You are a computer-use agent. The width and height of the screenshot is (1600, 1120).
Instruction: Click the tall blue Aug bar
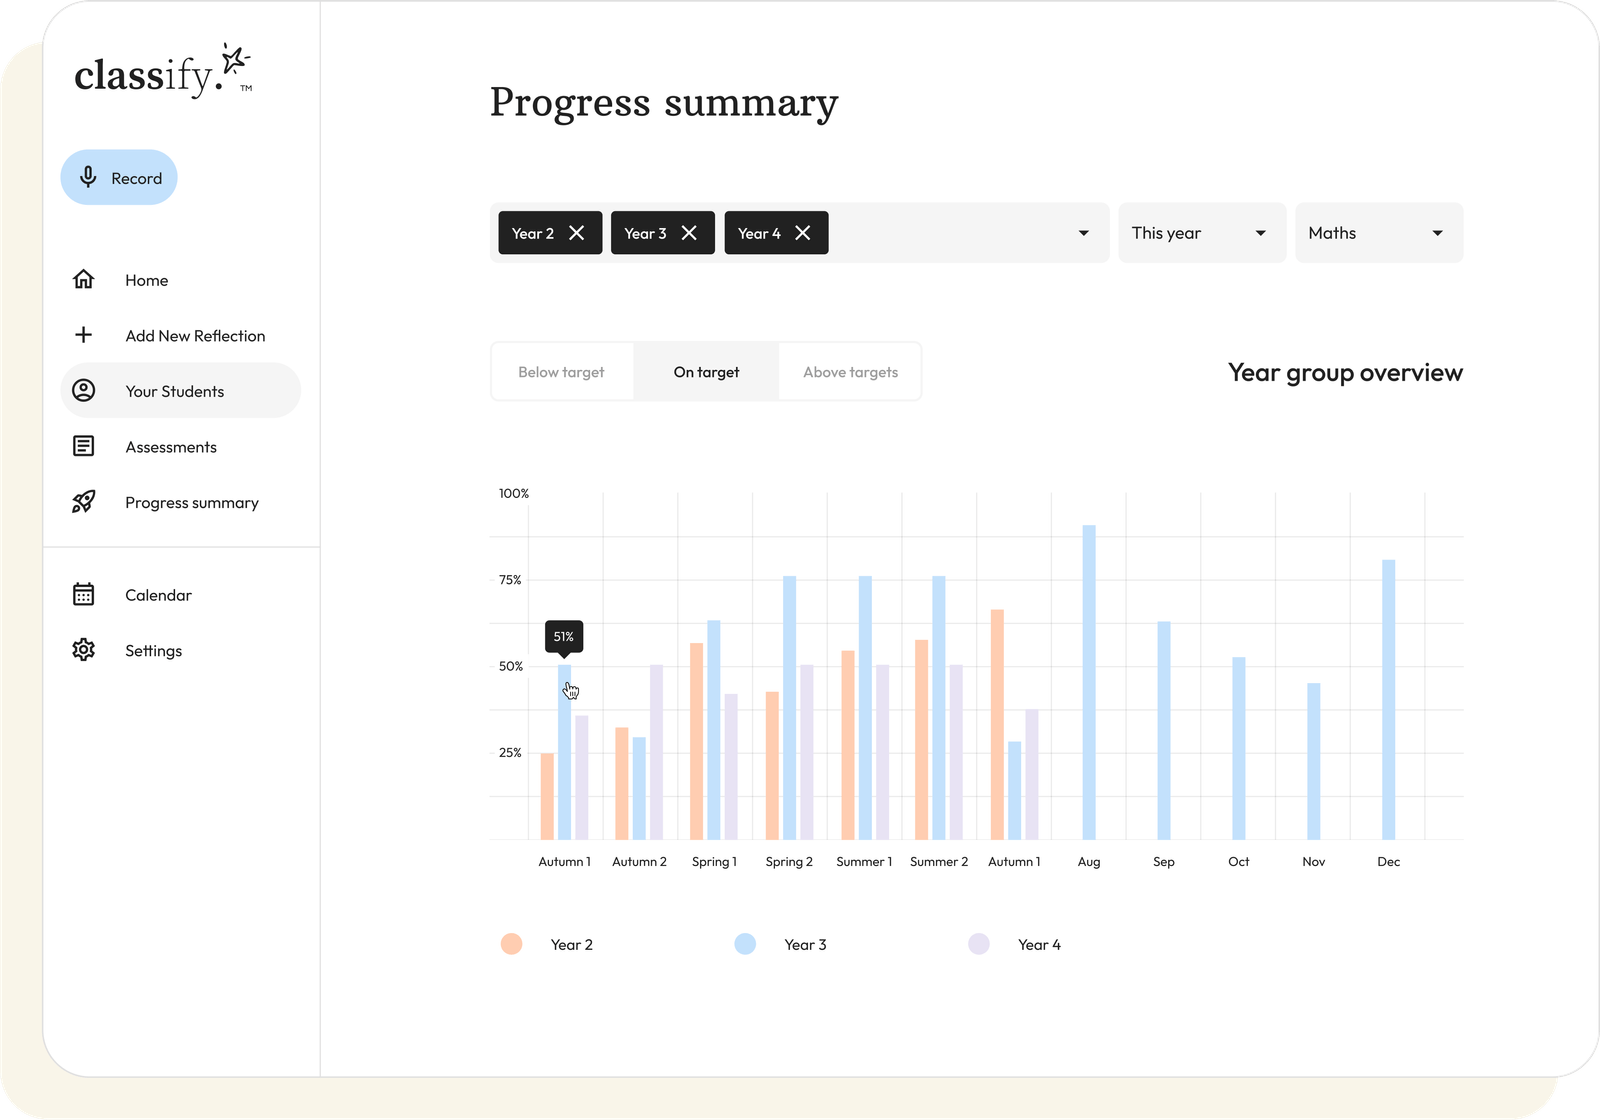click(x=1089, y=682)
